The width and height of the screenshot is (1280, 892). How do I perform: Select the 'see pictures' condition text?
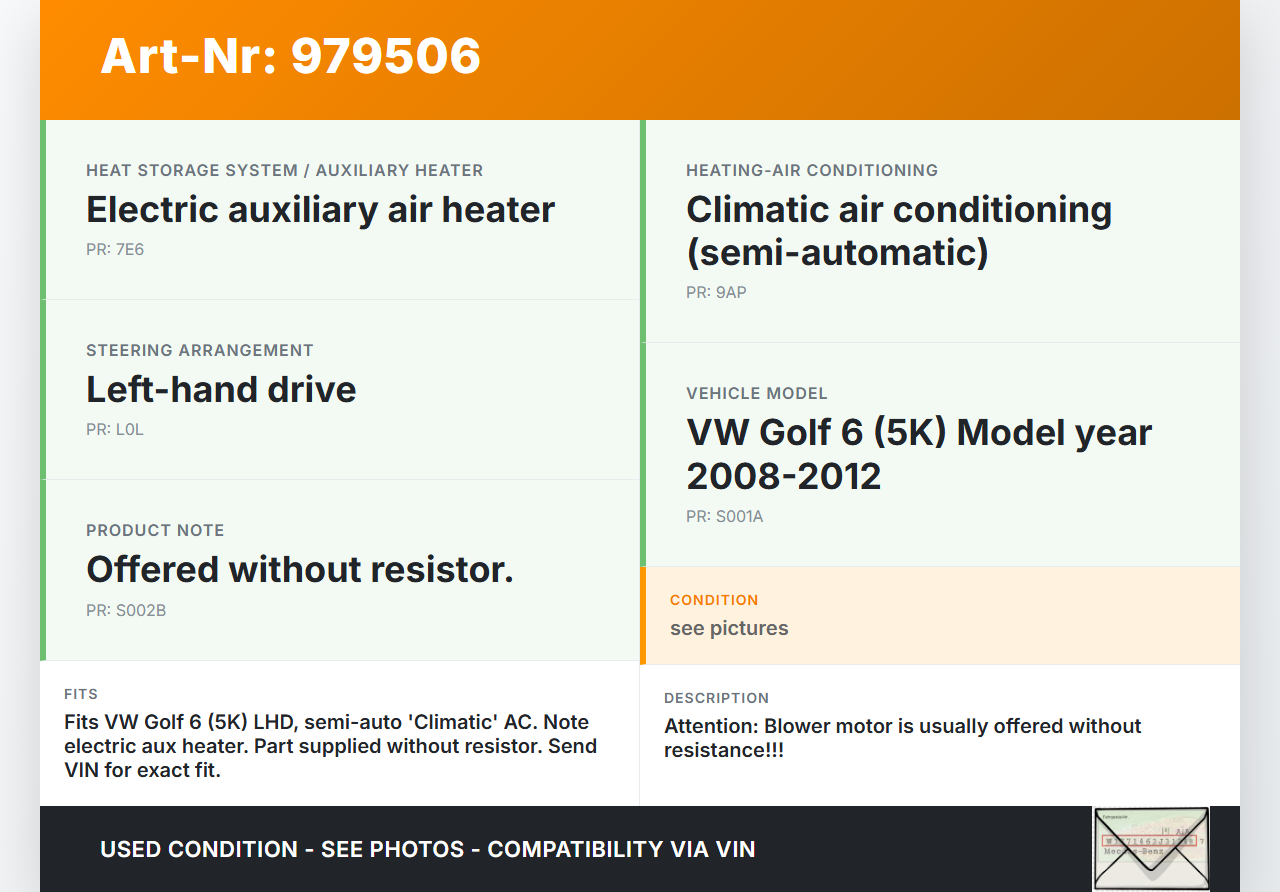coord(729,628)
